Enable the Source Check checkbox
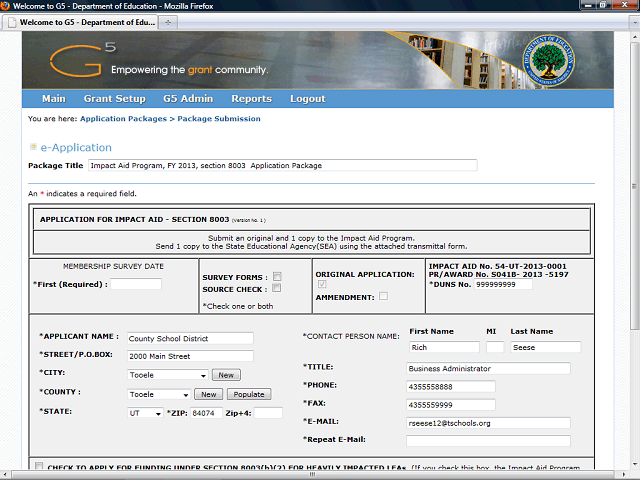The image size is (640, 480). [278, 288]
